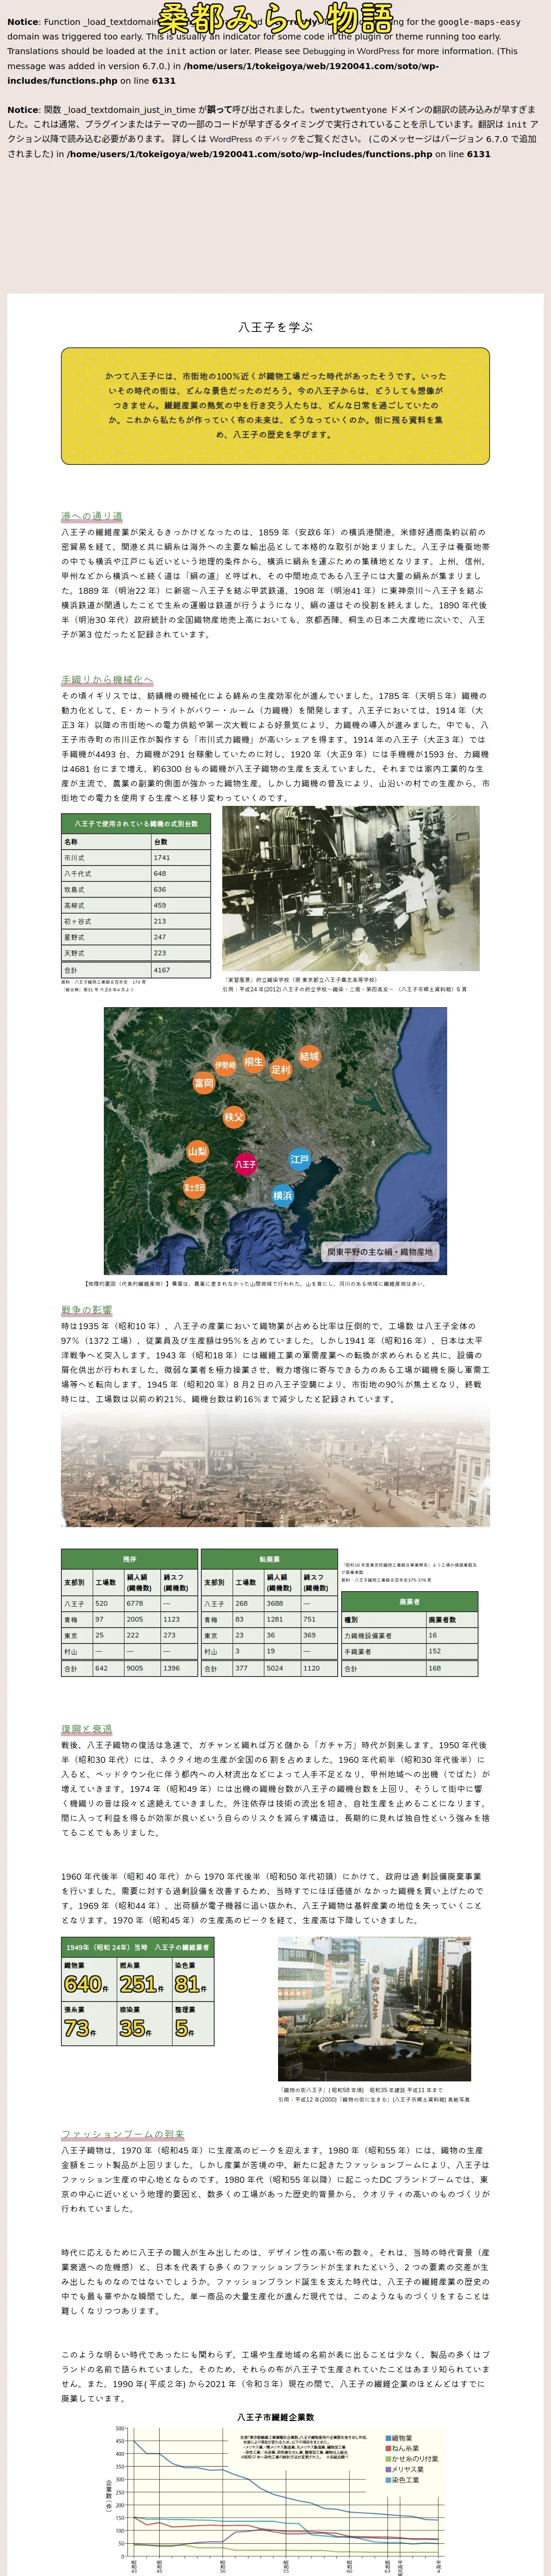Click the 富士吉田 marker on the map

(194, 1188)
